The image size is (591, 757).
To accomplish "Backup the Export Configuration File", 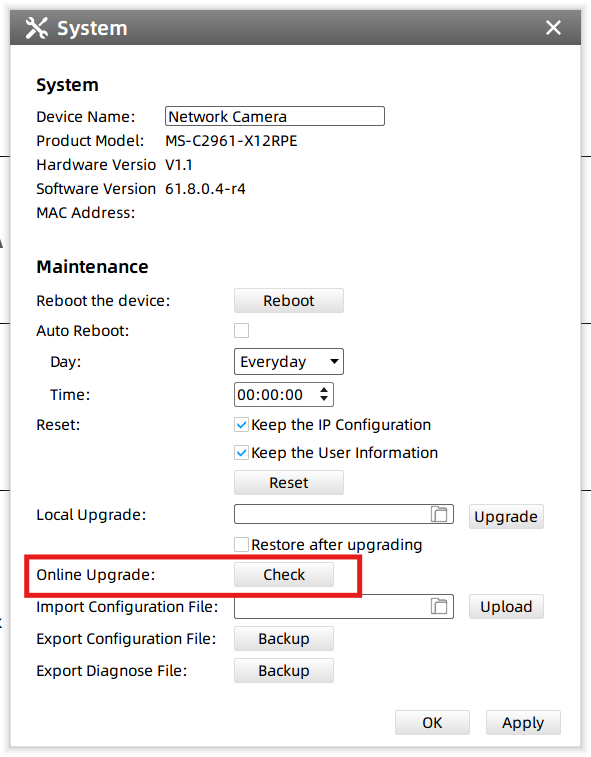I will (x=284, y=639).
